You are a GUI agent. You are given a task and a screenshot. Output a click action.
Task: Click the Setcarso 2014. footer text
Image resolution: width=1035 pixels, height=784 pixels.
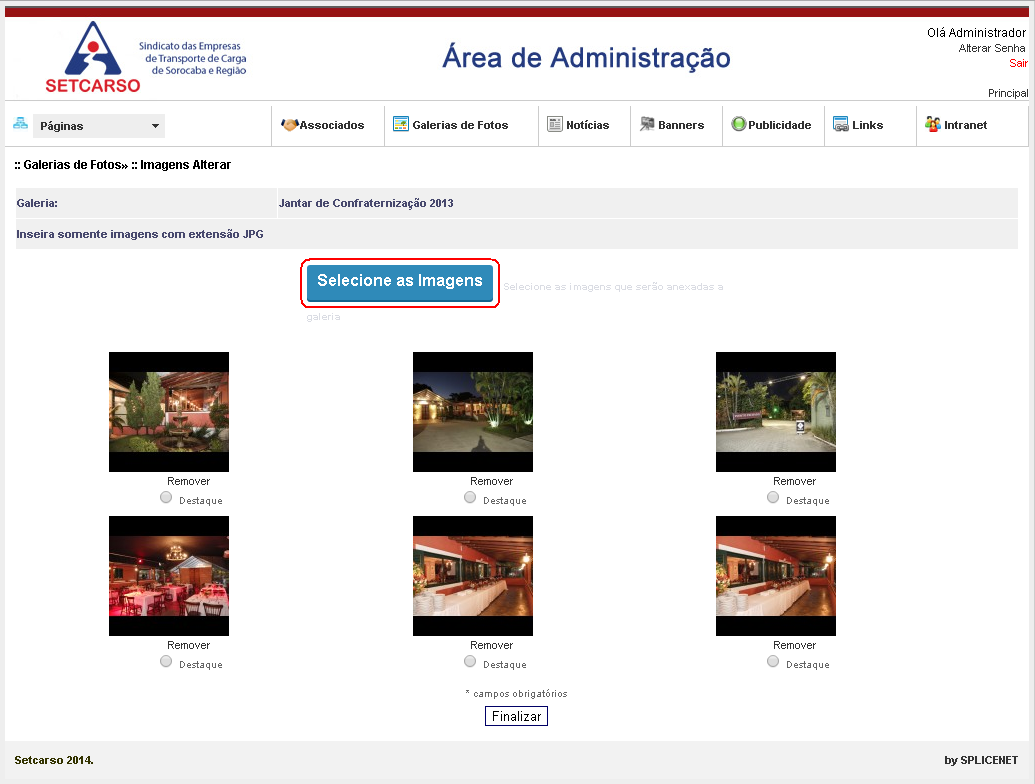tap(54, 760)
